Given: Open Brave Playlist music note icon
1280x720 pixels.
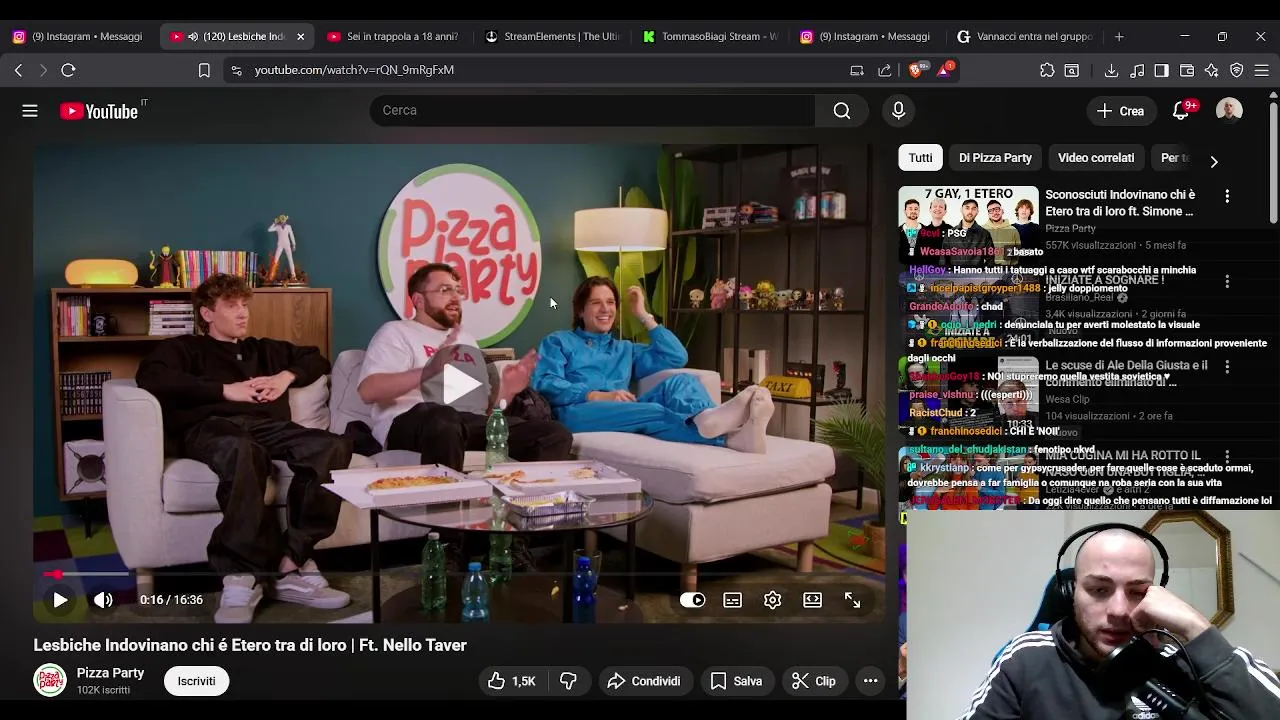Looking at the screenshot, I should click(1137, 70).
